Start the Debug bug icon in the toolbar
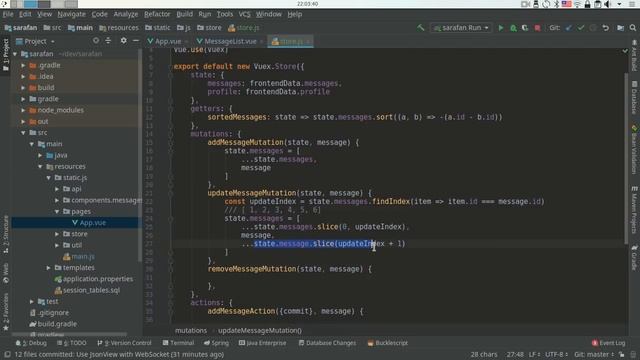 (513, 28)
